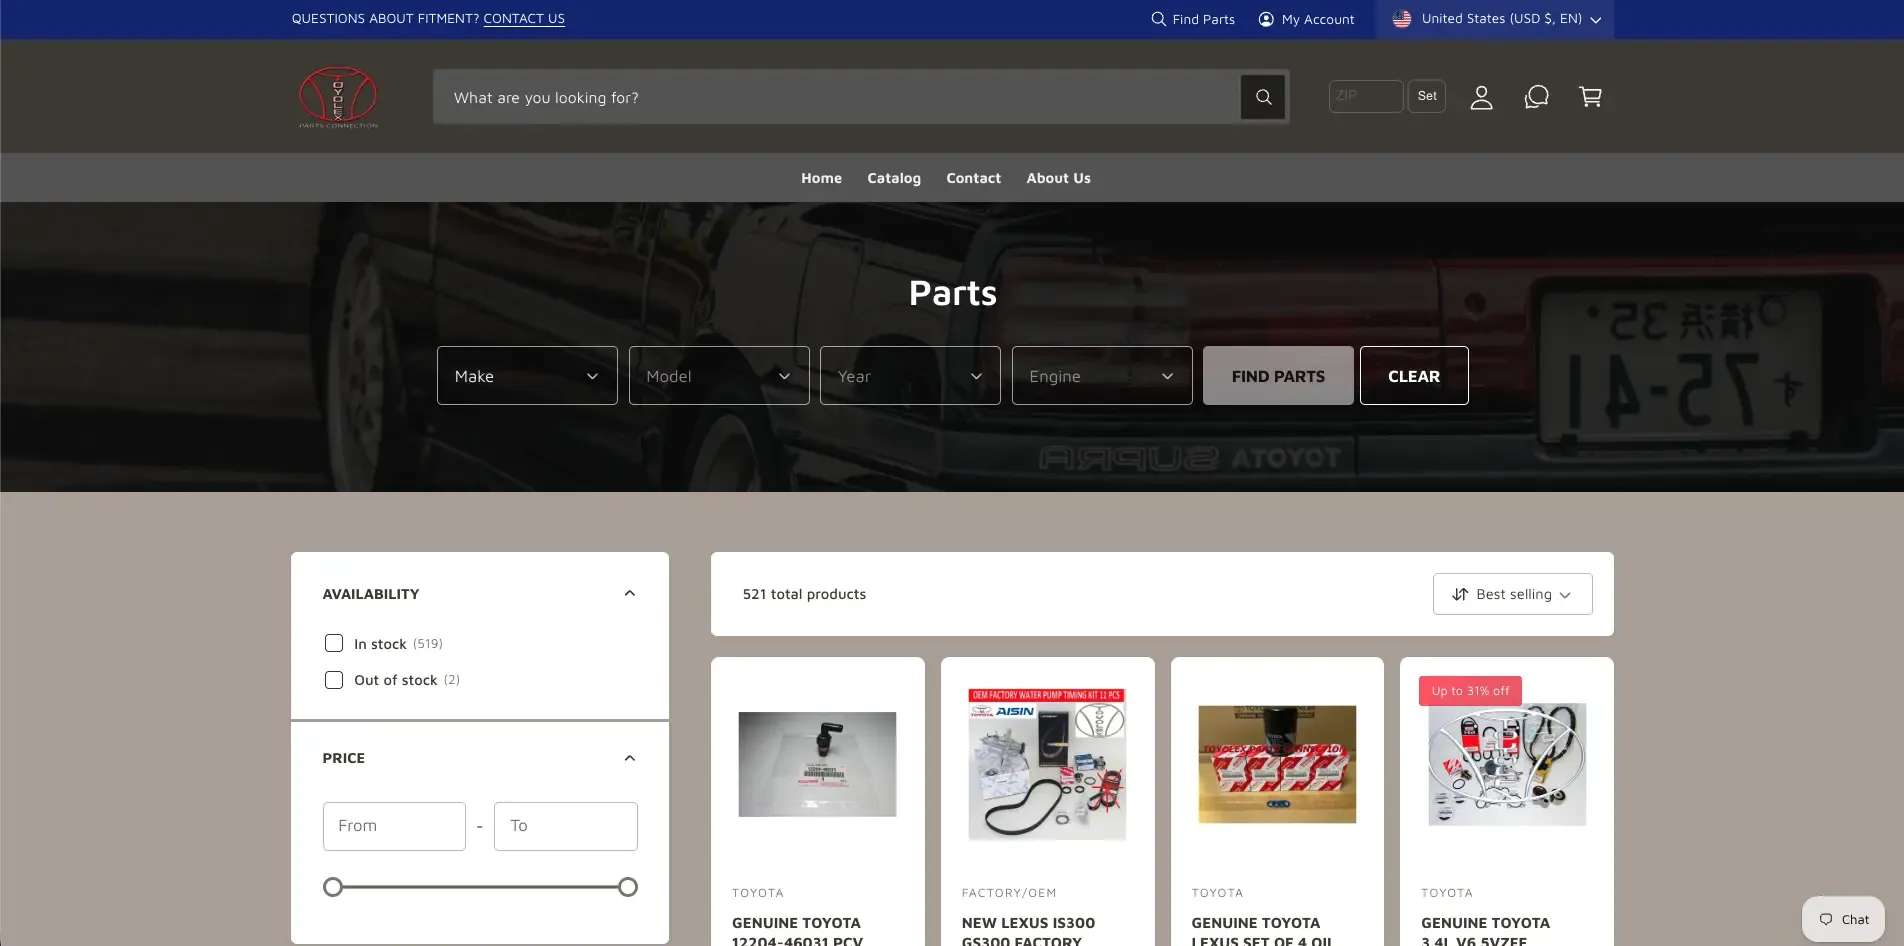
Task: Open the user account icon in header
Action: (1481, 97)
